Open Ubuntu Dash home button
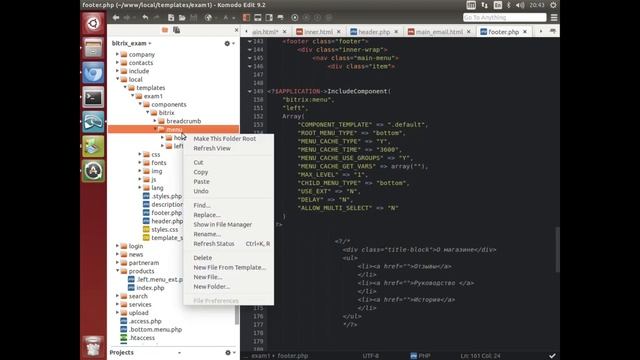 [x=93, y=23]
